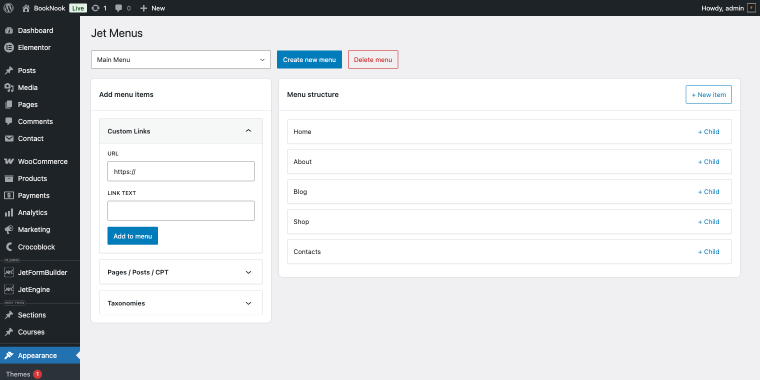This screenshot has height=380, width=760.
Task: Select the Shop menu structure row
Action: (x=509, y=222)
